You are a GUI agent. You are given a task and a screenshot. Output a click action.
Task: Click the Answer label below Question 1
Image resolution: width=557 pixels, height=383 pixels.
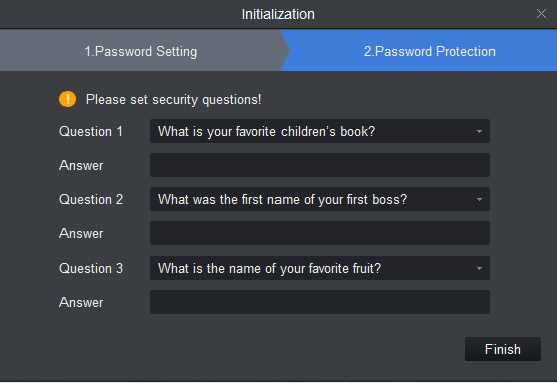81,166
